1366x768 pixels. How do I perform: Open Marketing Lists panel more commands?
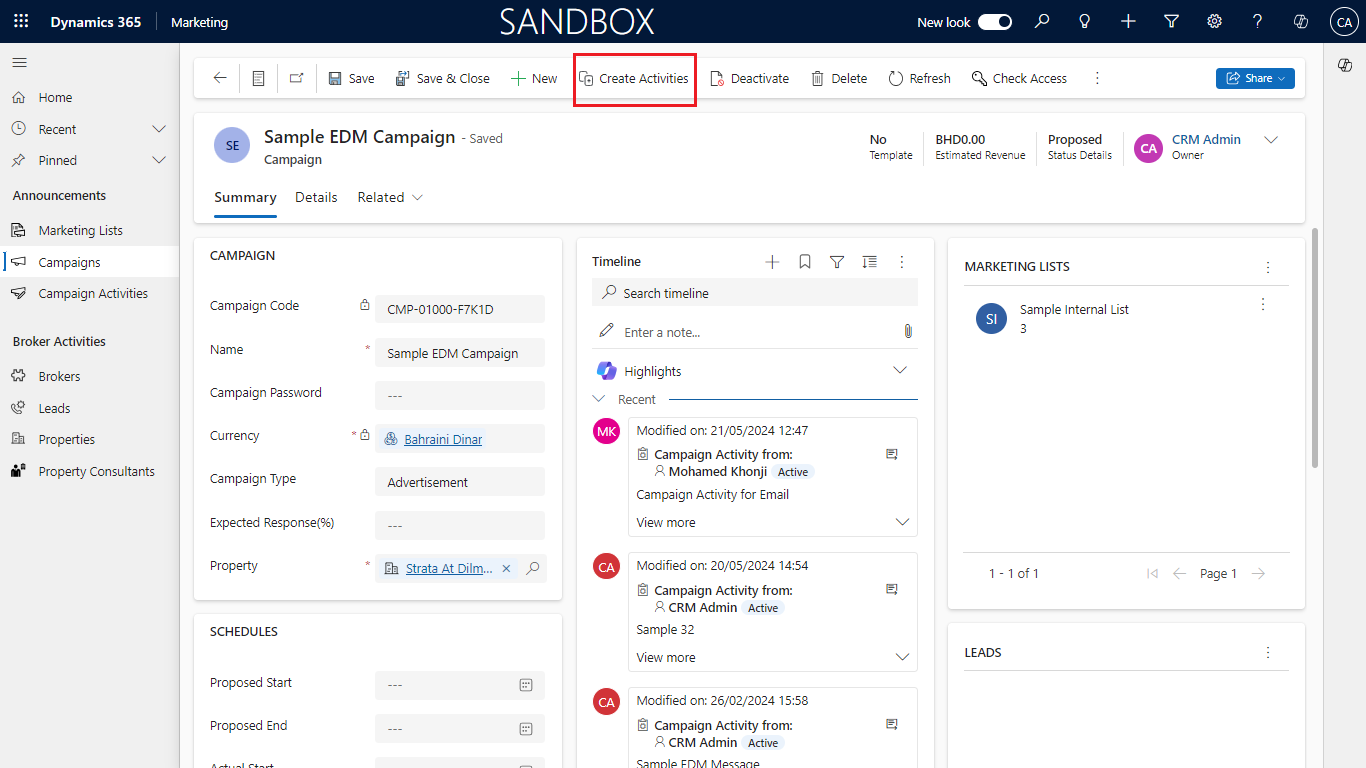click(x=1268, y=267)
